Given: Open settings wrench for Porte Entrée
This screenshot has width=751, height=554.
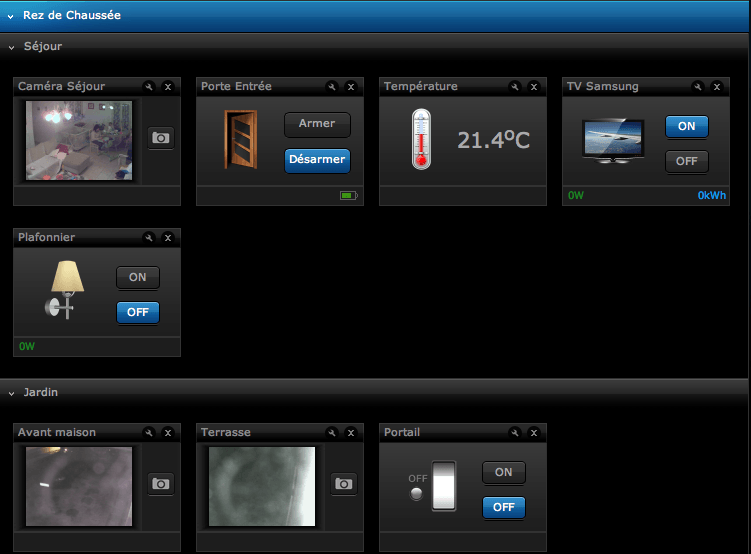Looking at the screenshot, I should (x=332, y=87).
